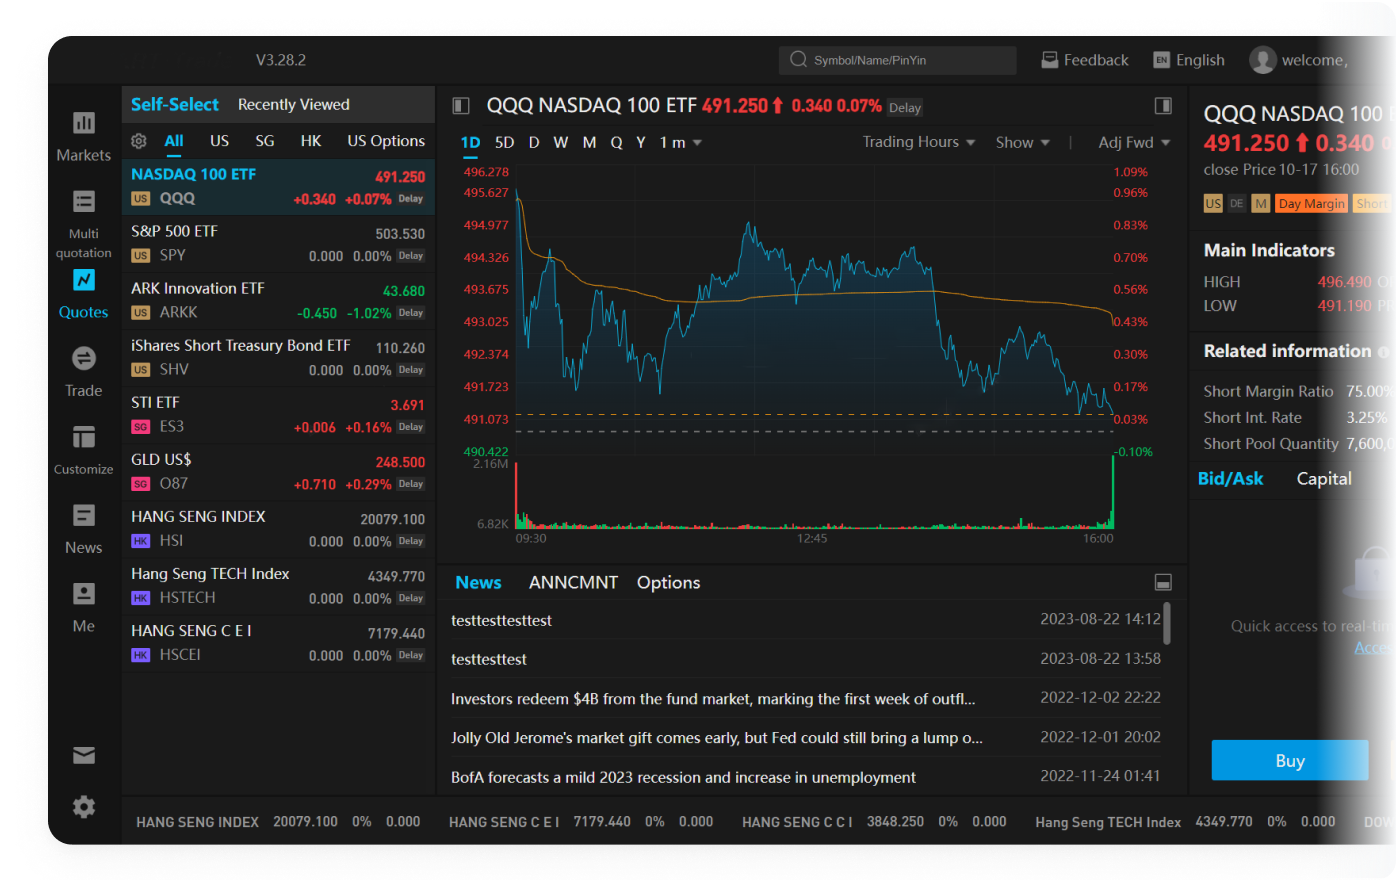The height and width of the screenshot is (880, 1396).
Task: Select HANG SENG INDEX HSI row
Action: (278, 529)
